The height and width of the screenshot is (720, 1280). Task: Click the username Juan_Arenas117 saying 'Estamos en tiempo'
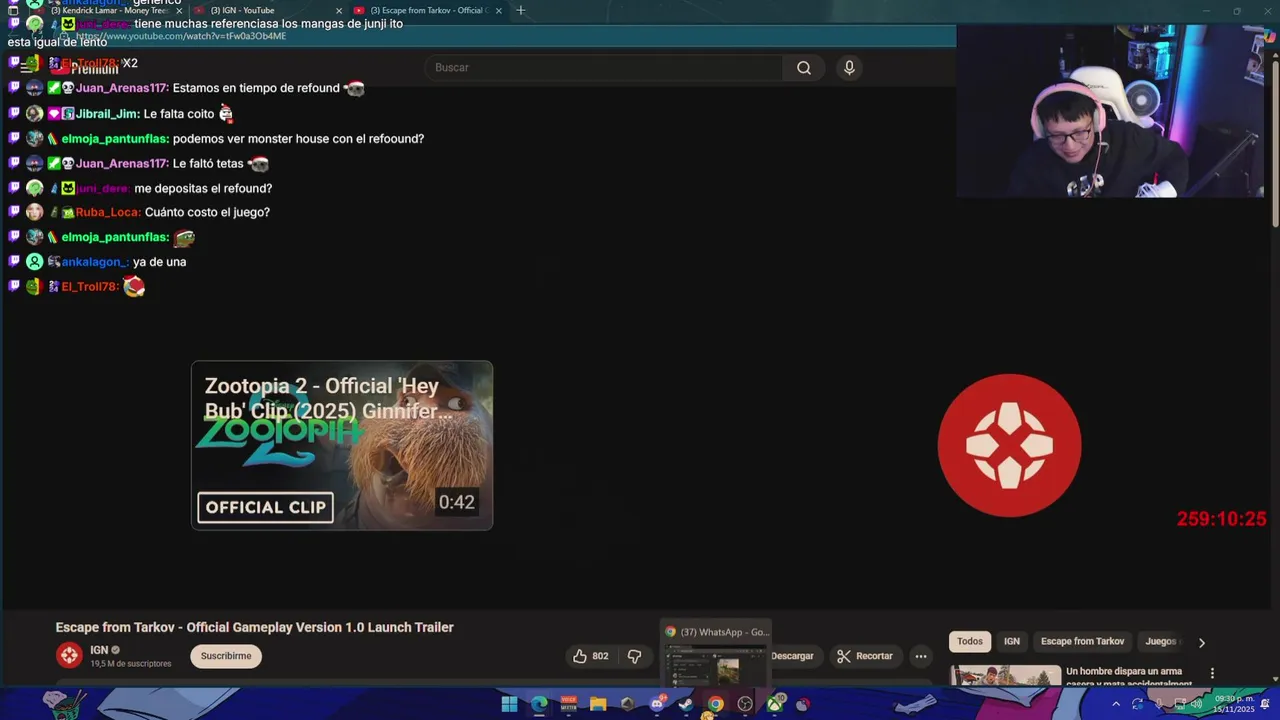[122, 88]
